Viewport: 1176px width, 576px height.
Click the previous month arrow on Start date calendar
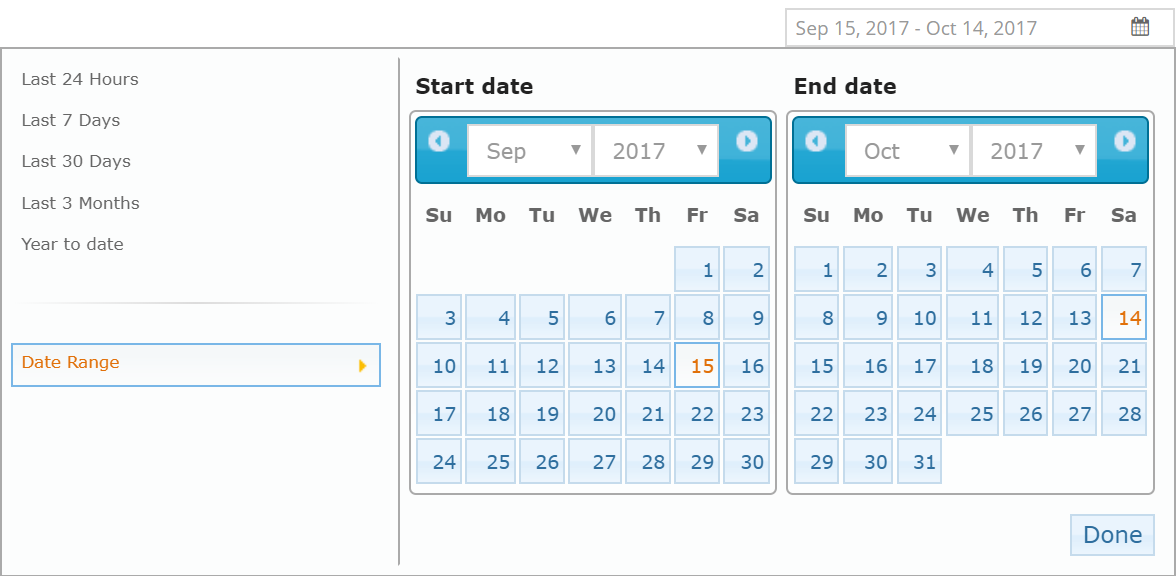(440, 142)
